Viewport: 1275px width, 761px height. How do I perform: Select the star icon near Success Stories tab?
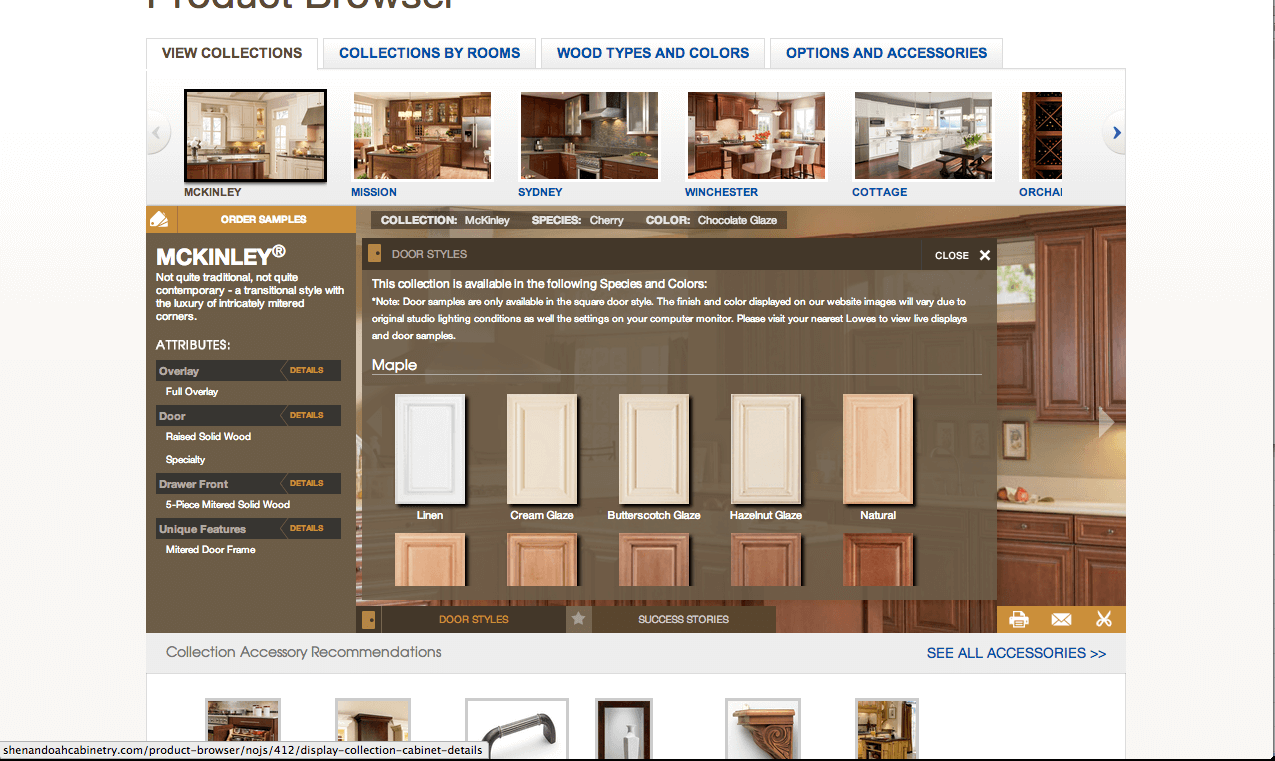pos(578,619)
